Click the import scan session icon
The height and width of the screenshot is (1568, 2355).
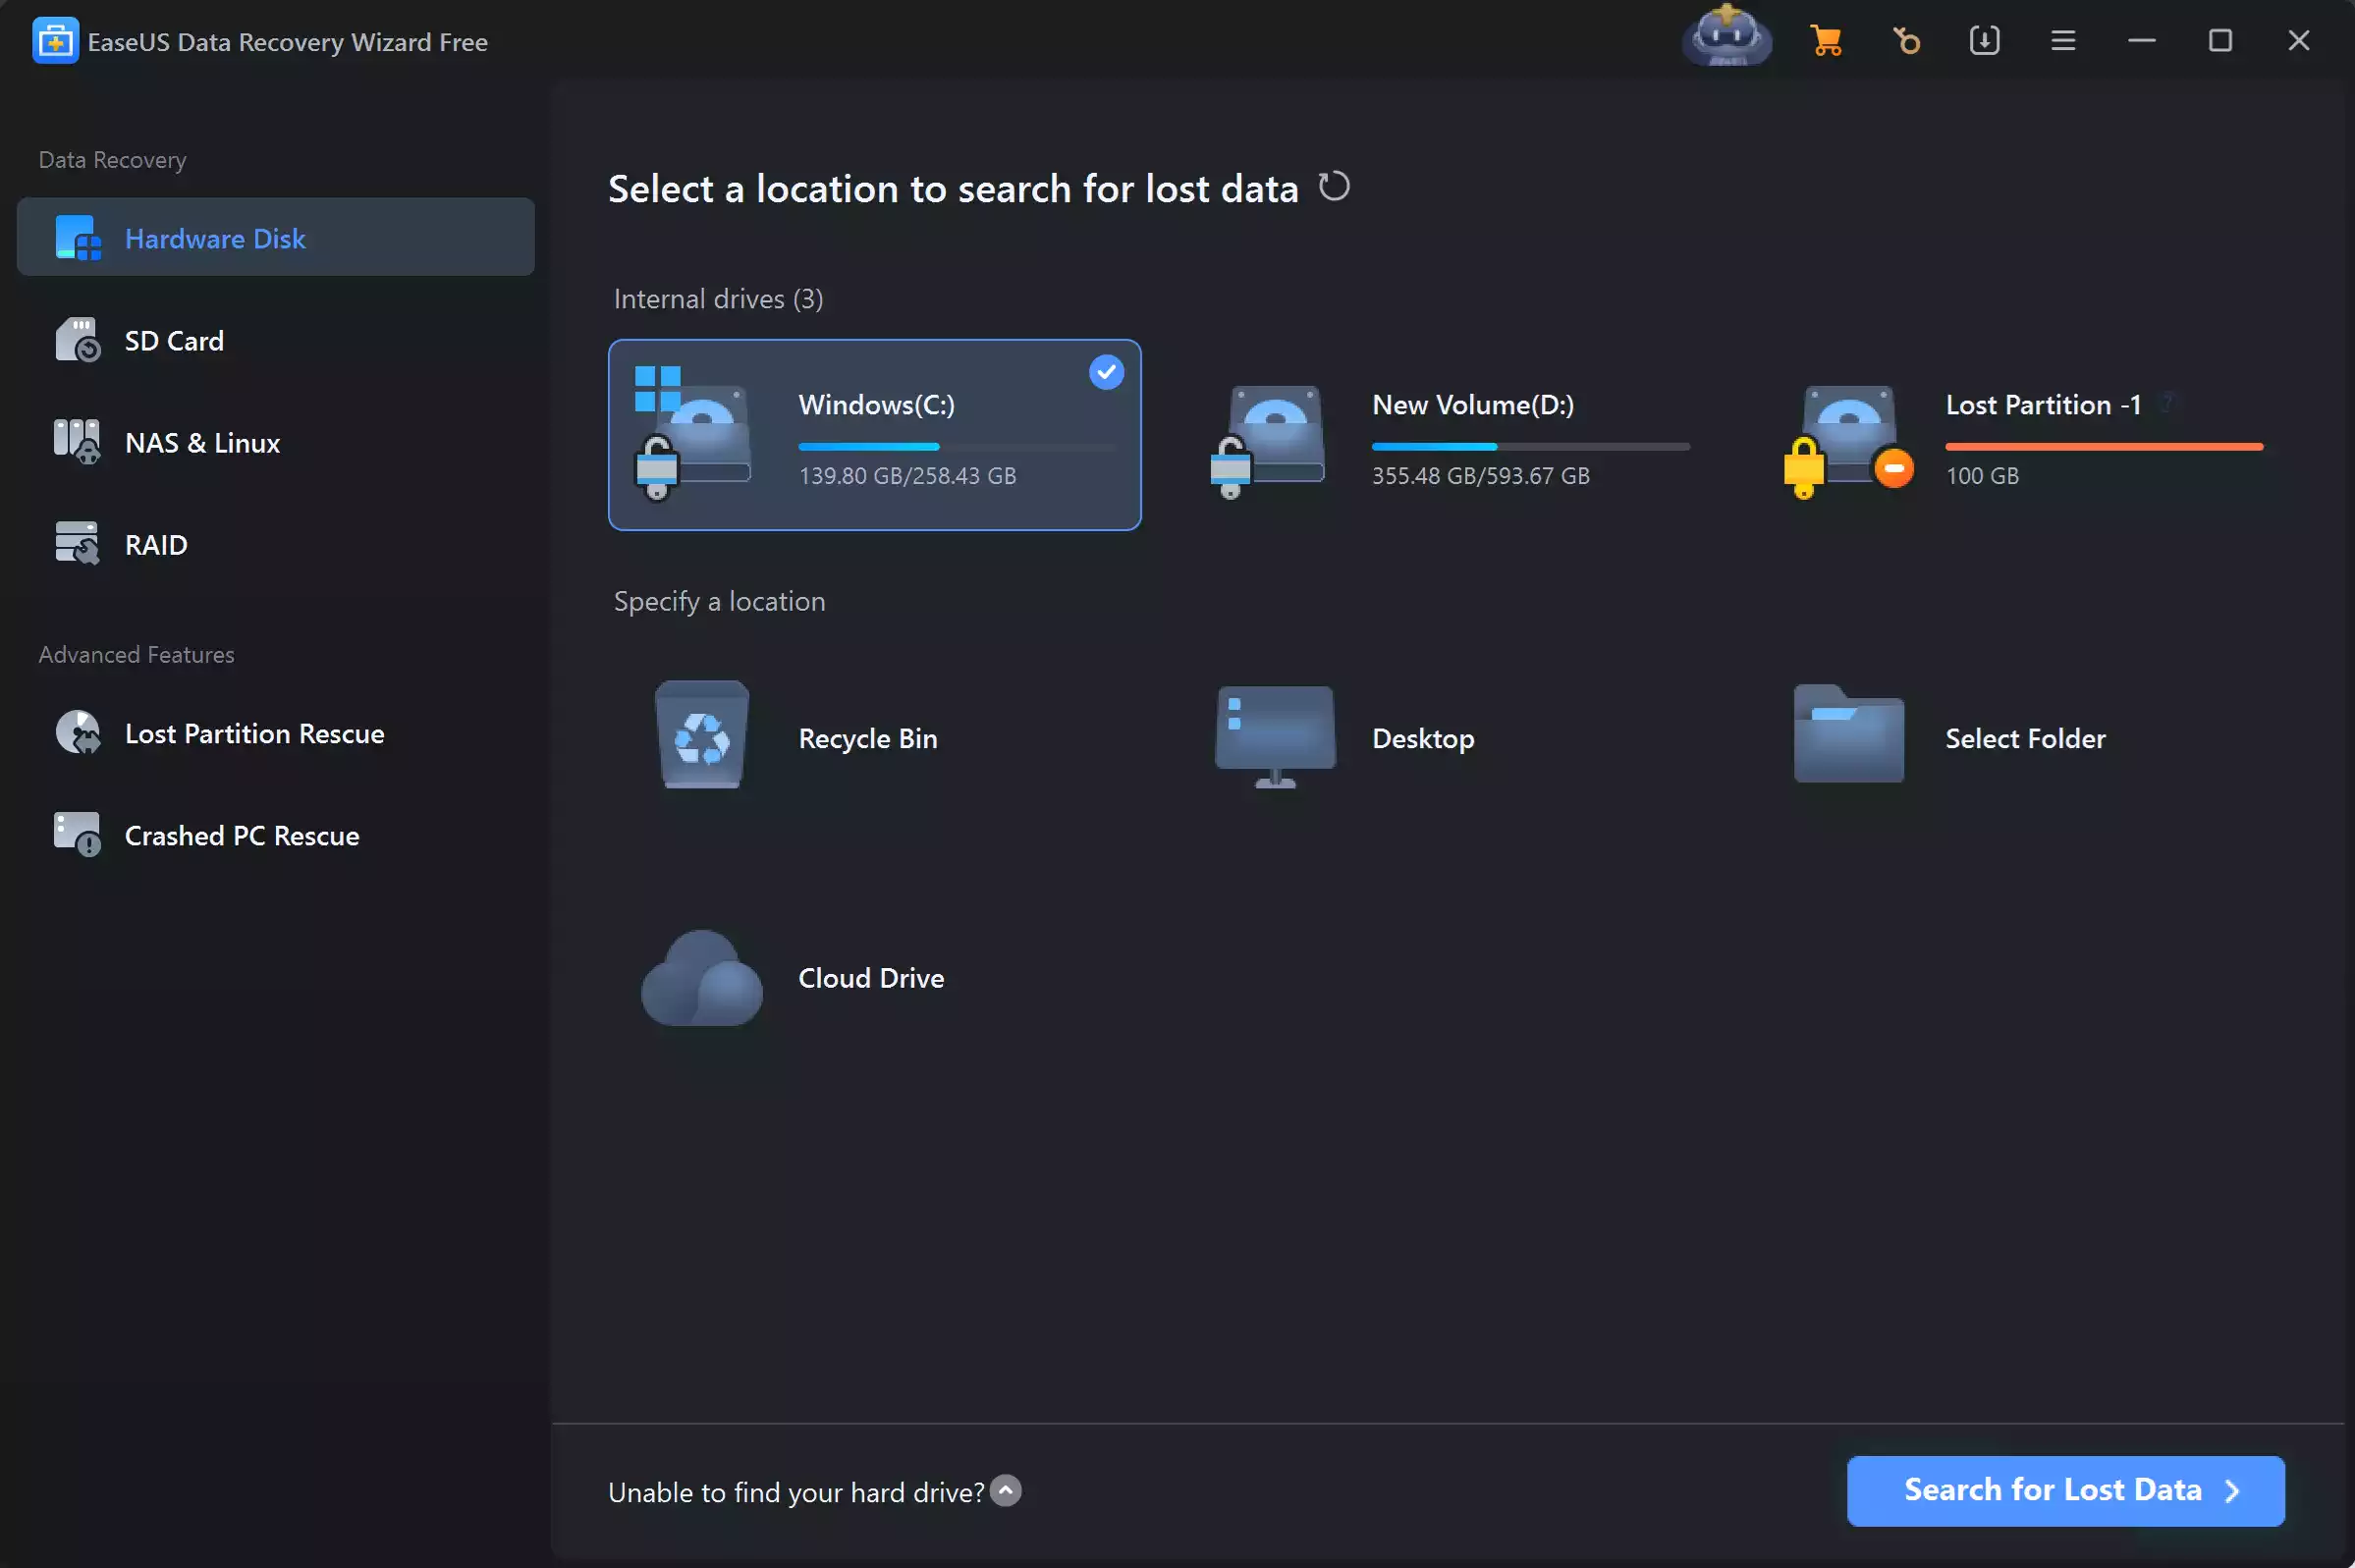tap(1984, 41)
